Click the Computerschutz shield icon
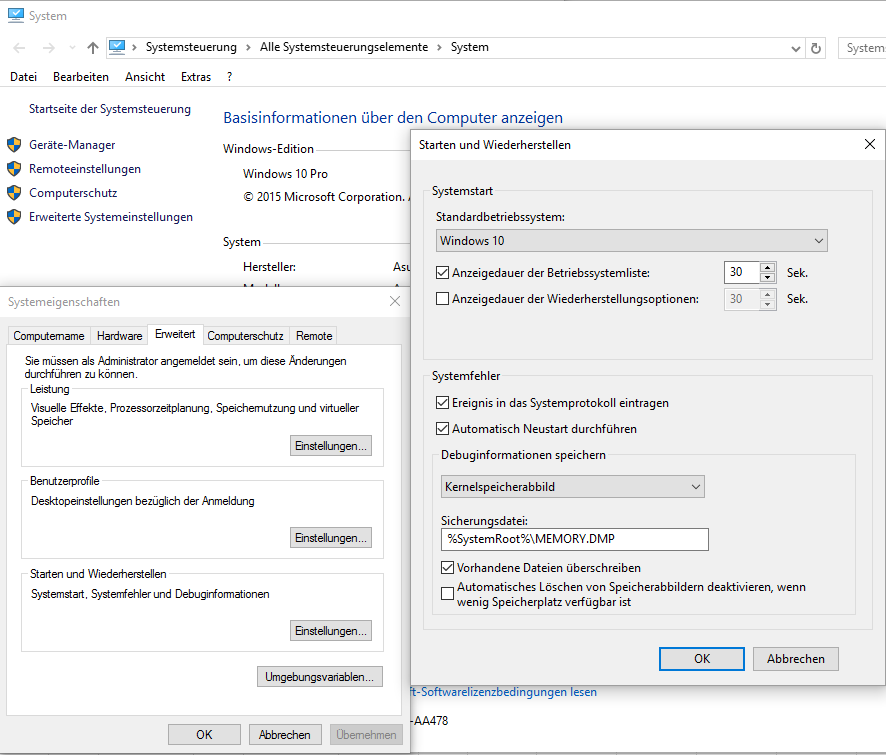Screen dimensions: 886x755 click(14, 193)
